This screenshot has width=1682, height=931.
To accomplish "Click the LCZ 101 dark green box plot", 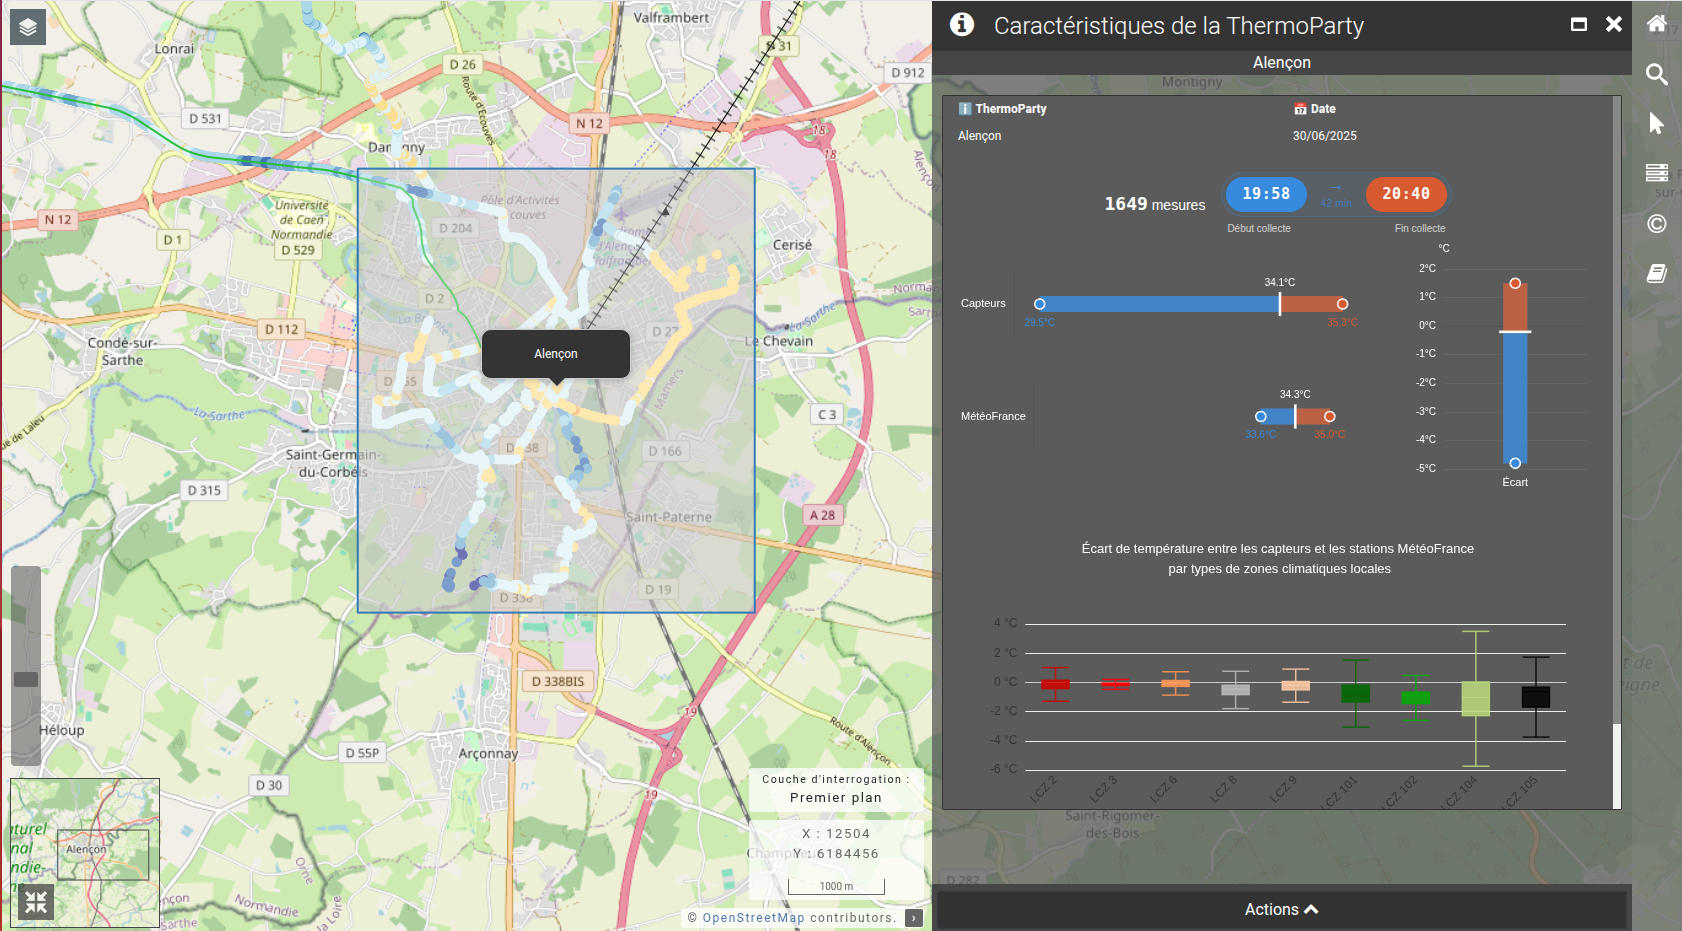I will click(1356, 693).
